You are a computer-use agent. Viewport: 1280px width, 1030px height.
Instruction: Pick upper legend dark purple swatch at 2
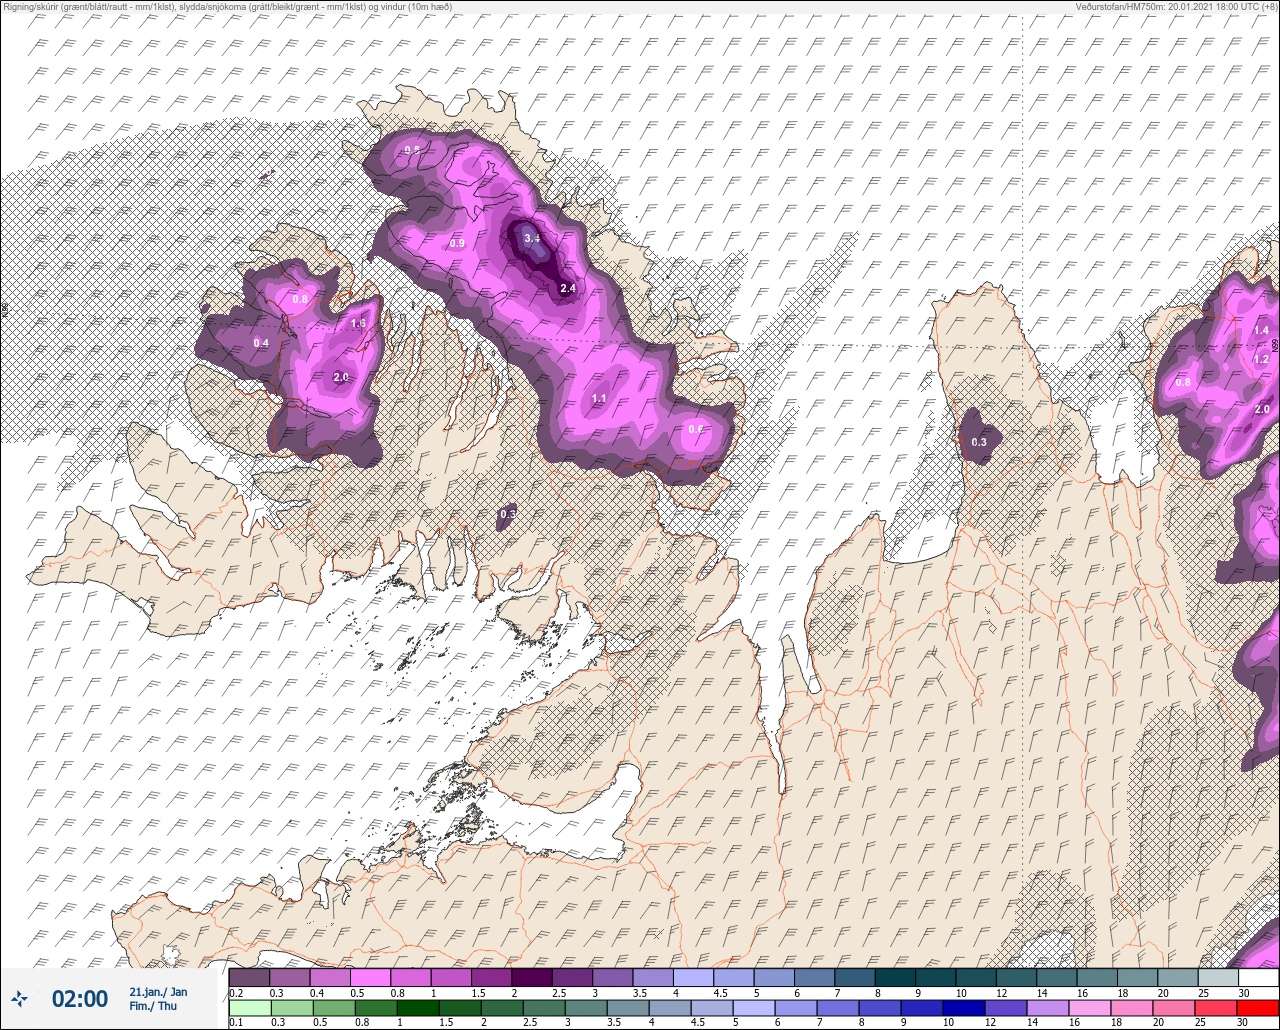tap(532, 977)
